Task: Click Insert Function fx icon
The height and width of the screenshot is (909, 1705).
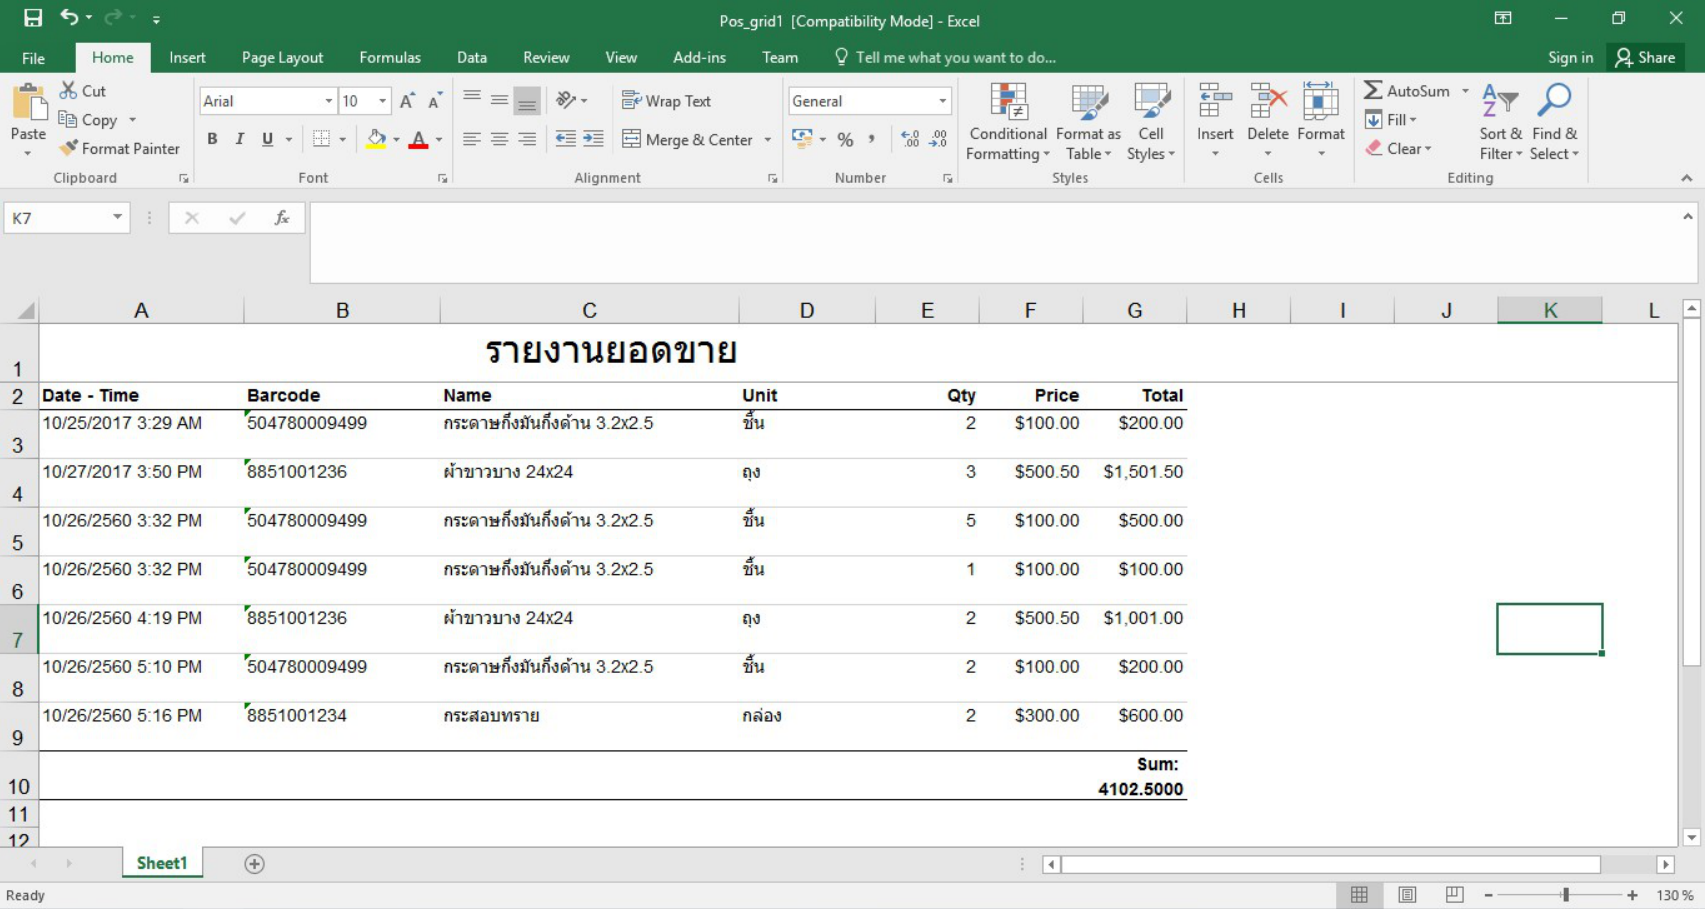Action: coord(282,217)
